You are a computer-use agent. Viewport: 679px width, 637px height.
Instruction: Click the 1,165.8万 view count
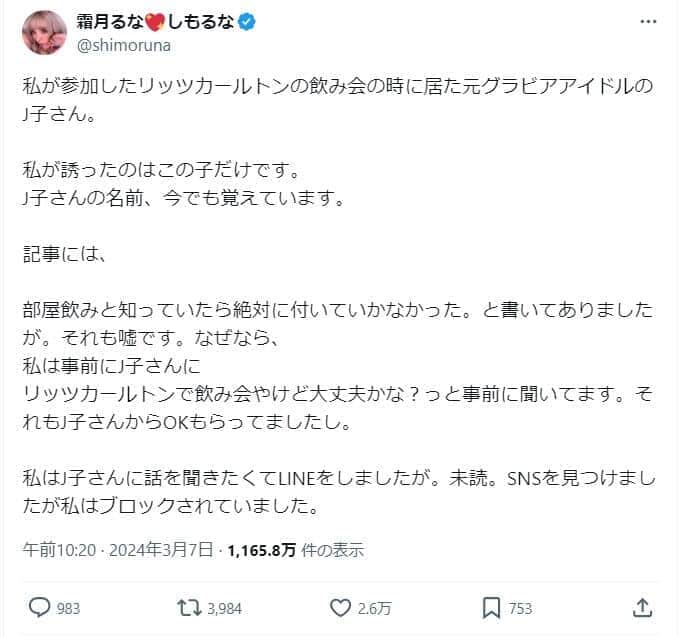click(x=261, y=549)
